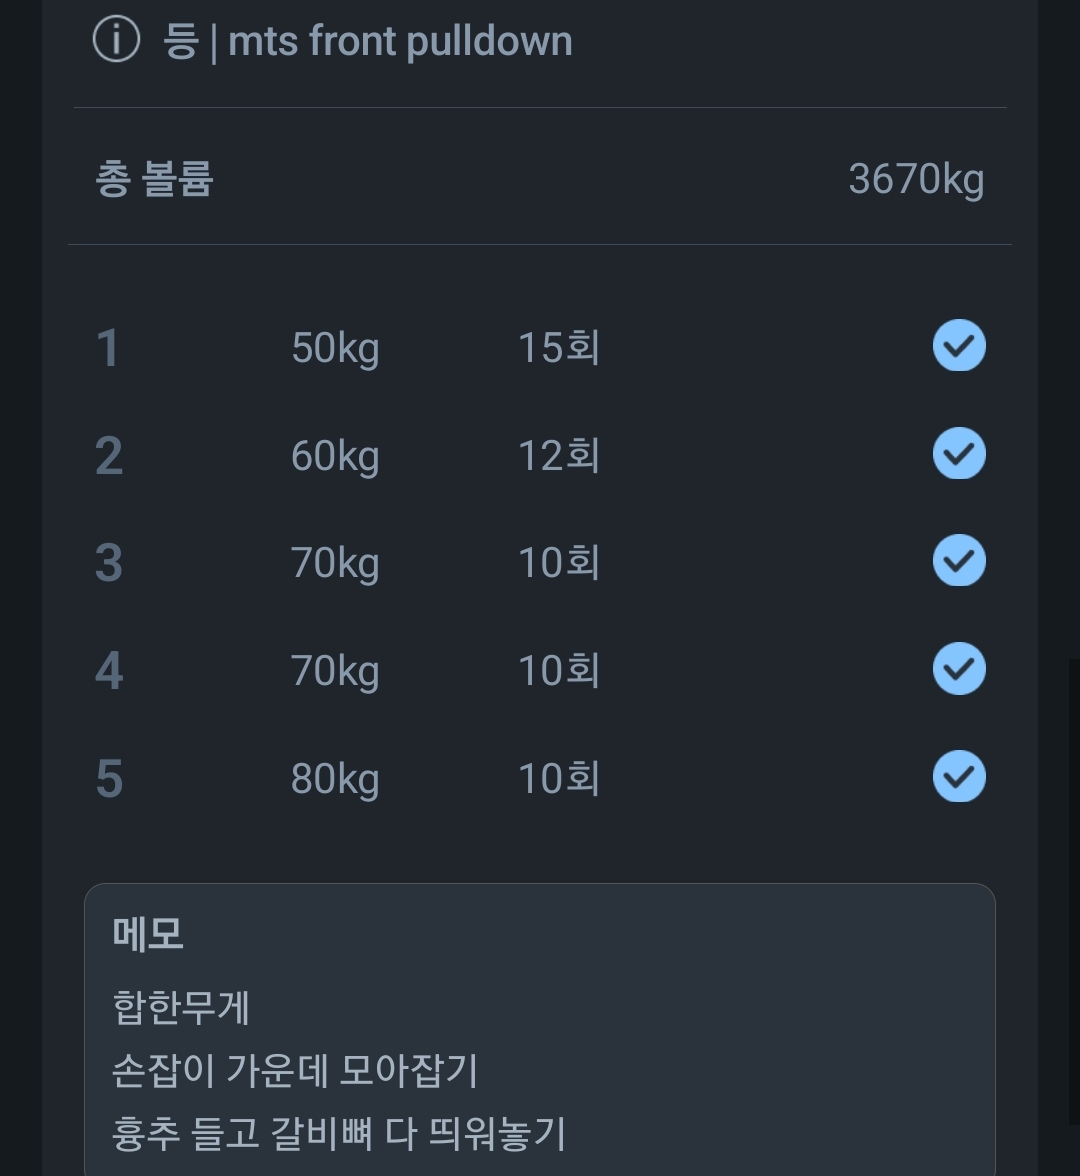Toggle set 5 completed checkmark
This screenshot has width=1080, height=1176.
pos(957,776)
